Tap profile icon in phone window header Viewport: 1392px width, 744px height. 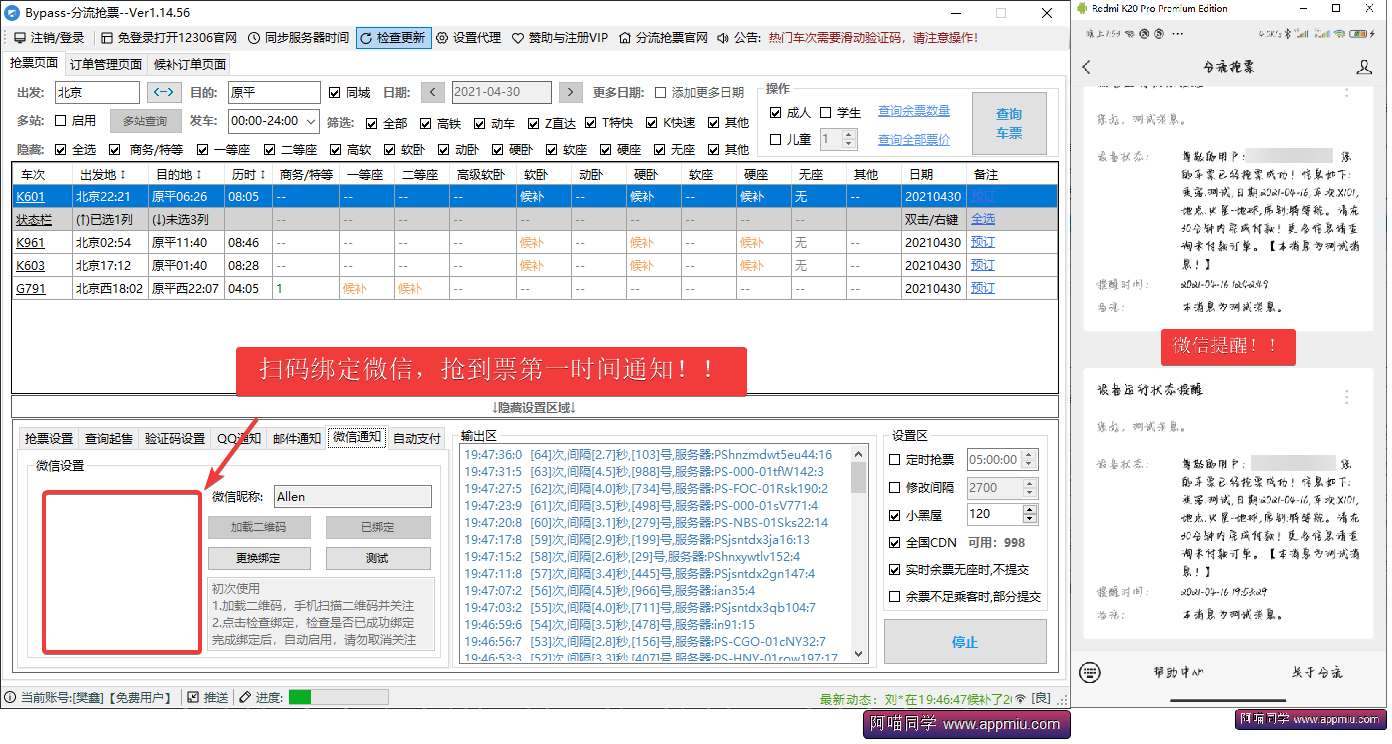[1364, 67]
